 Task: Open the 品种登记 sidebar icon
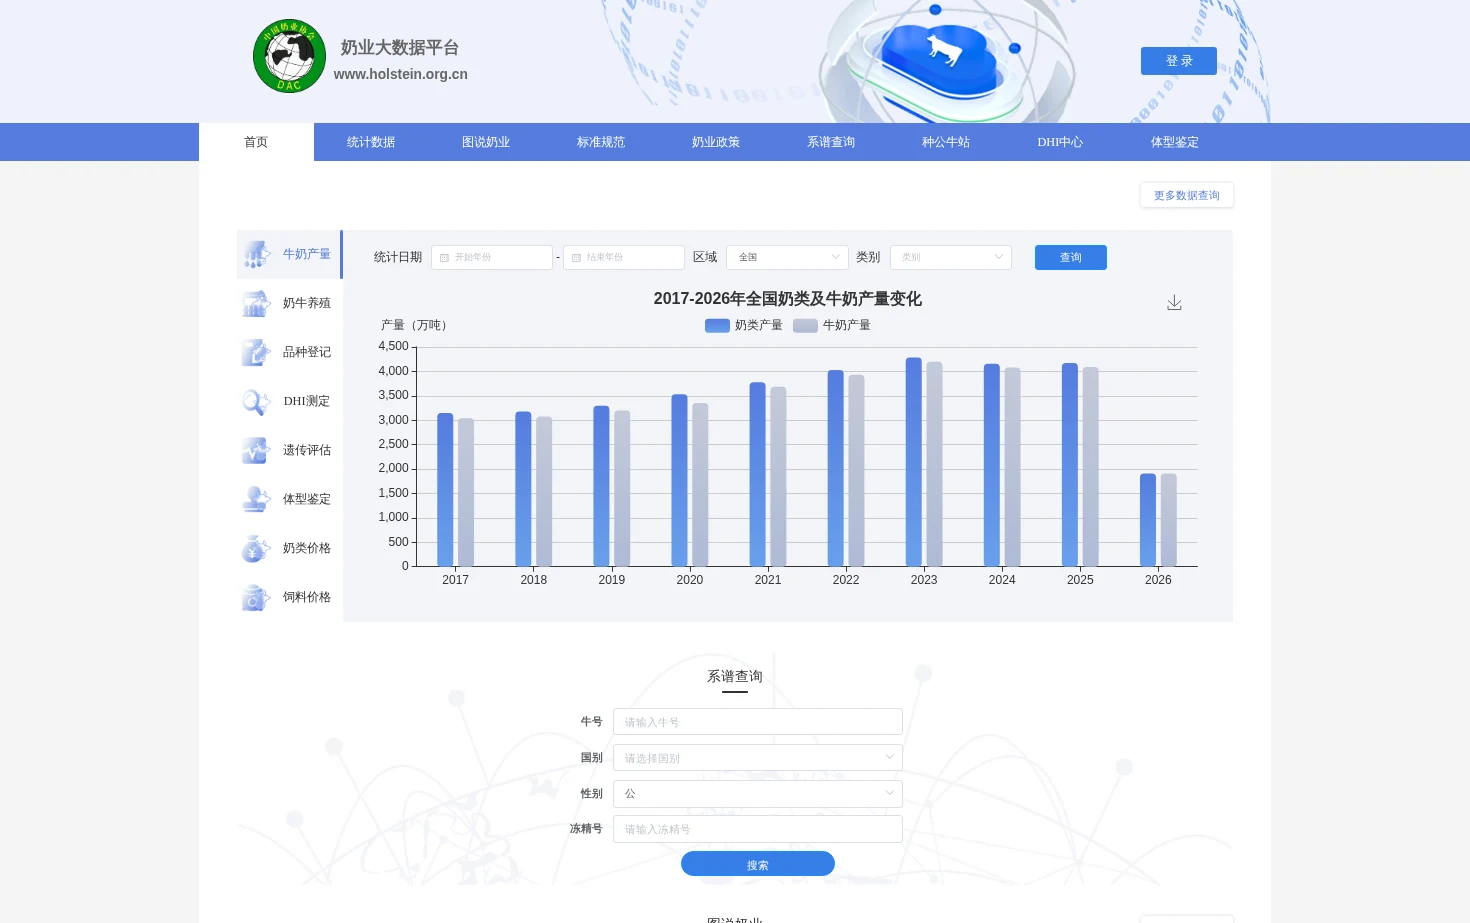click(x=256, y=352)
